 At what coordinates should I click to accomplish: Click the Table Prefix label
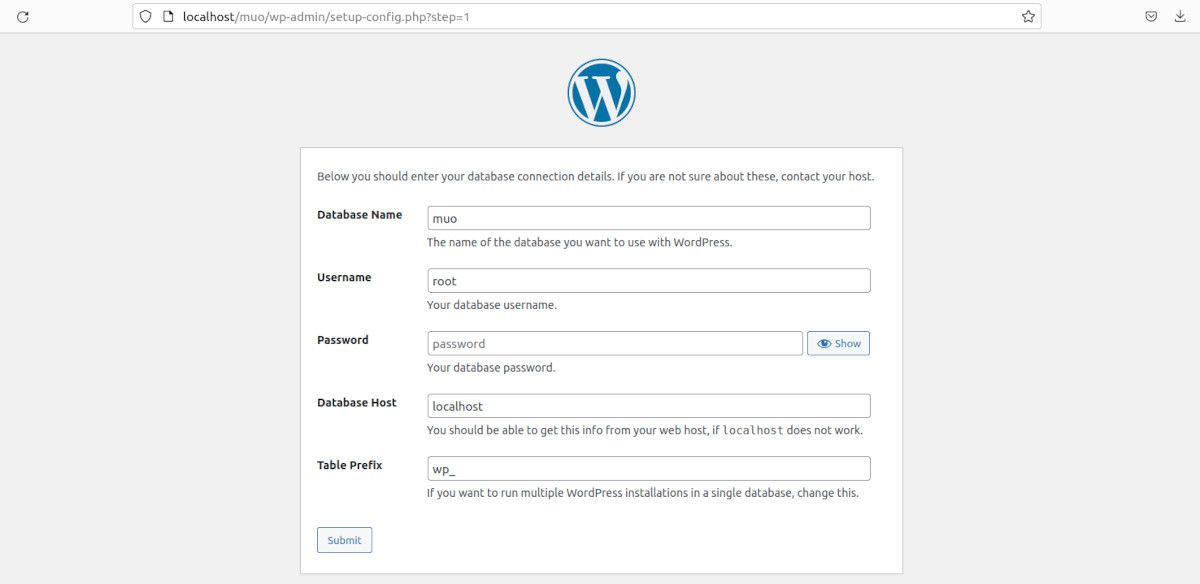coord(349,465)
